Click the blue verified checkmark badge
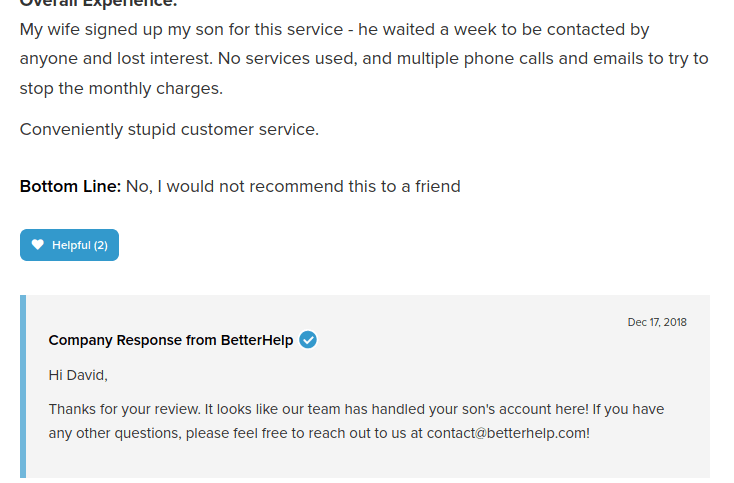Image resolution: width=734 pixels, height=483 pixels. coord(308,340)
